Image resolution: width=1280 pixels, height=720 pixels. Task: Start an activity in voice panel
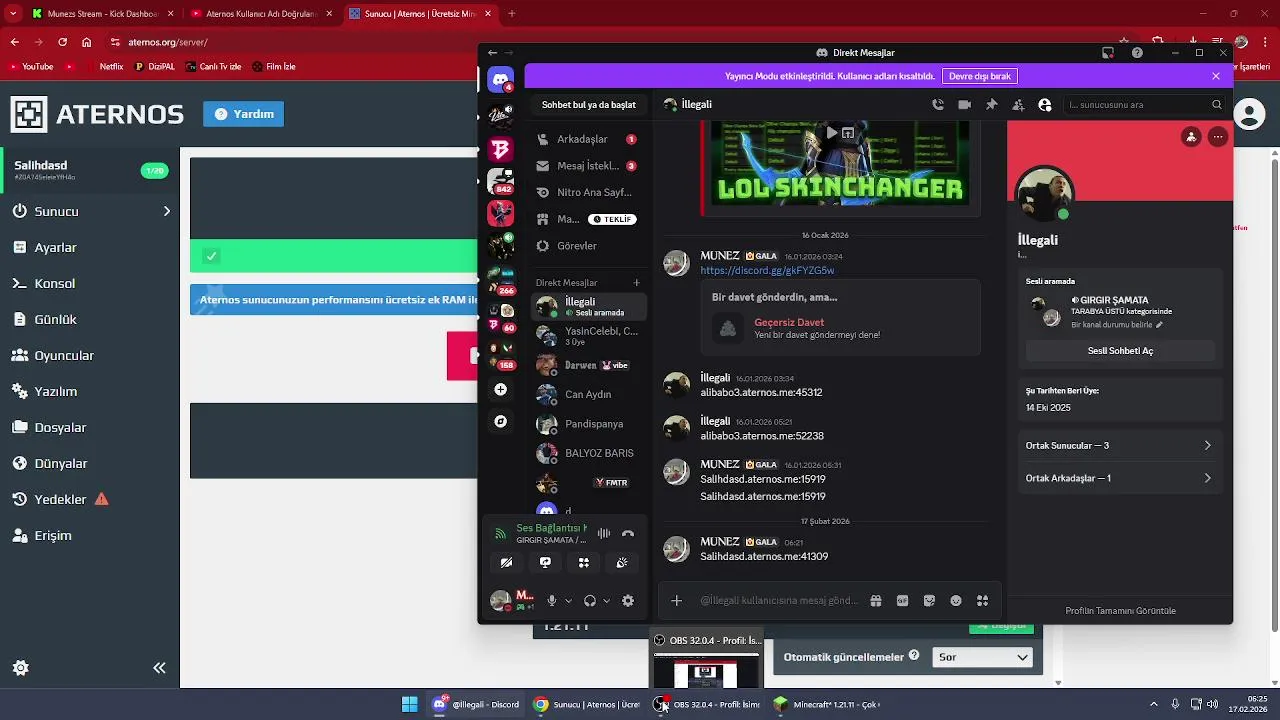coord(584,562)
